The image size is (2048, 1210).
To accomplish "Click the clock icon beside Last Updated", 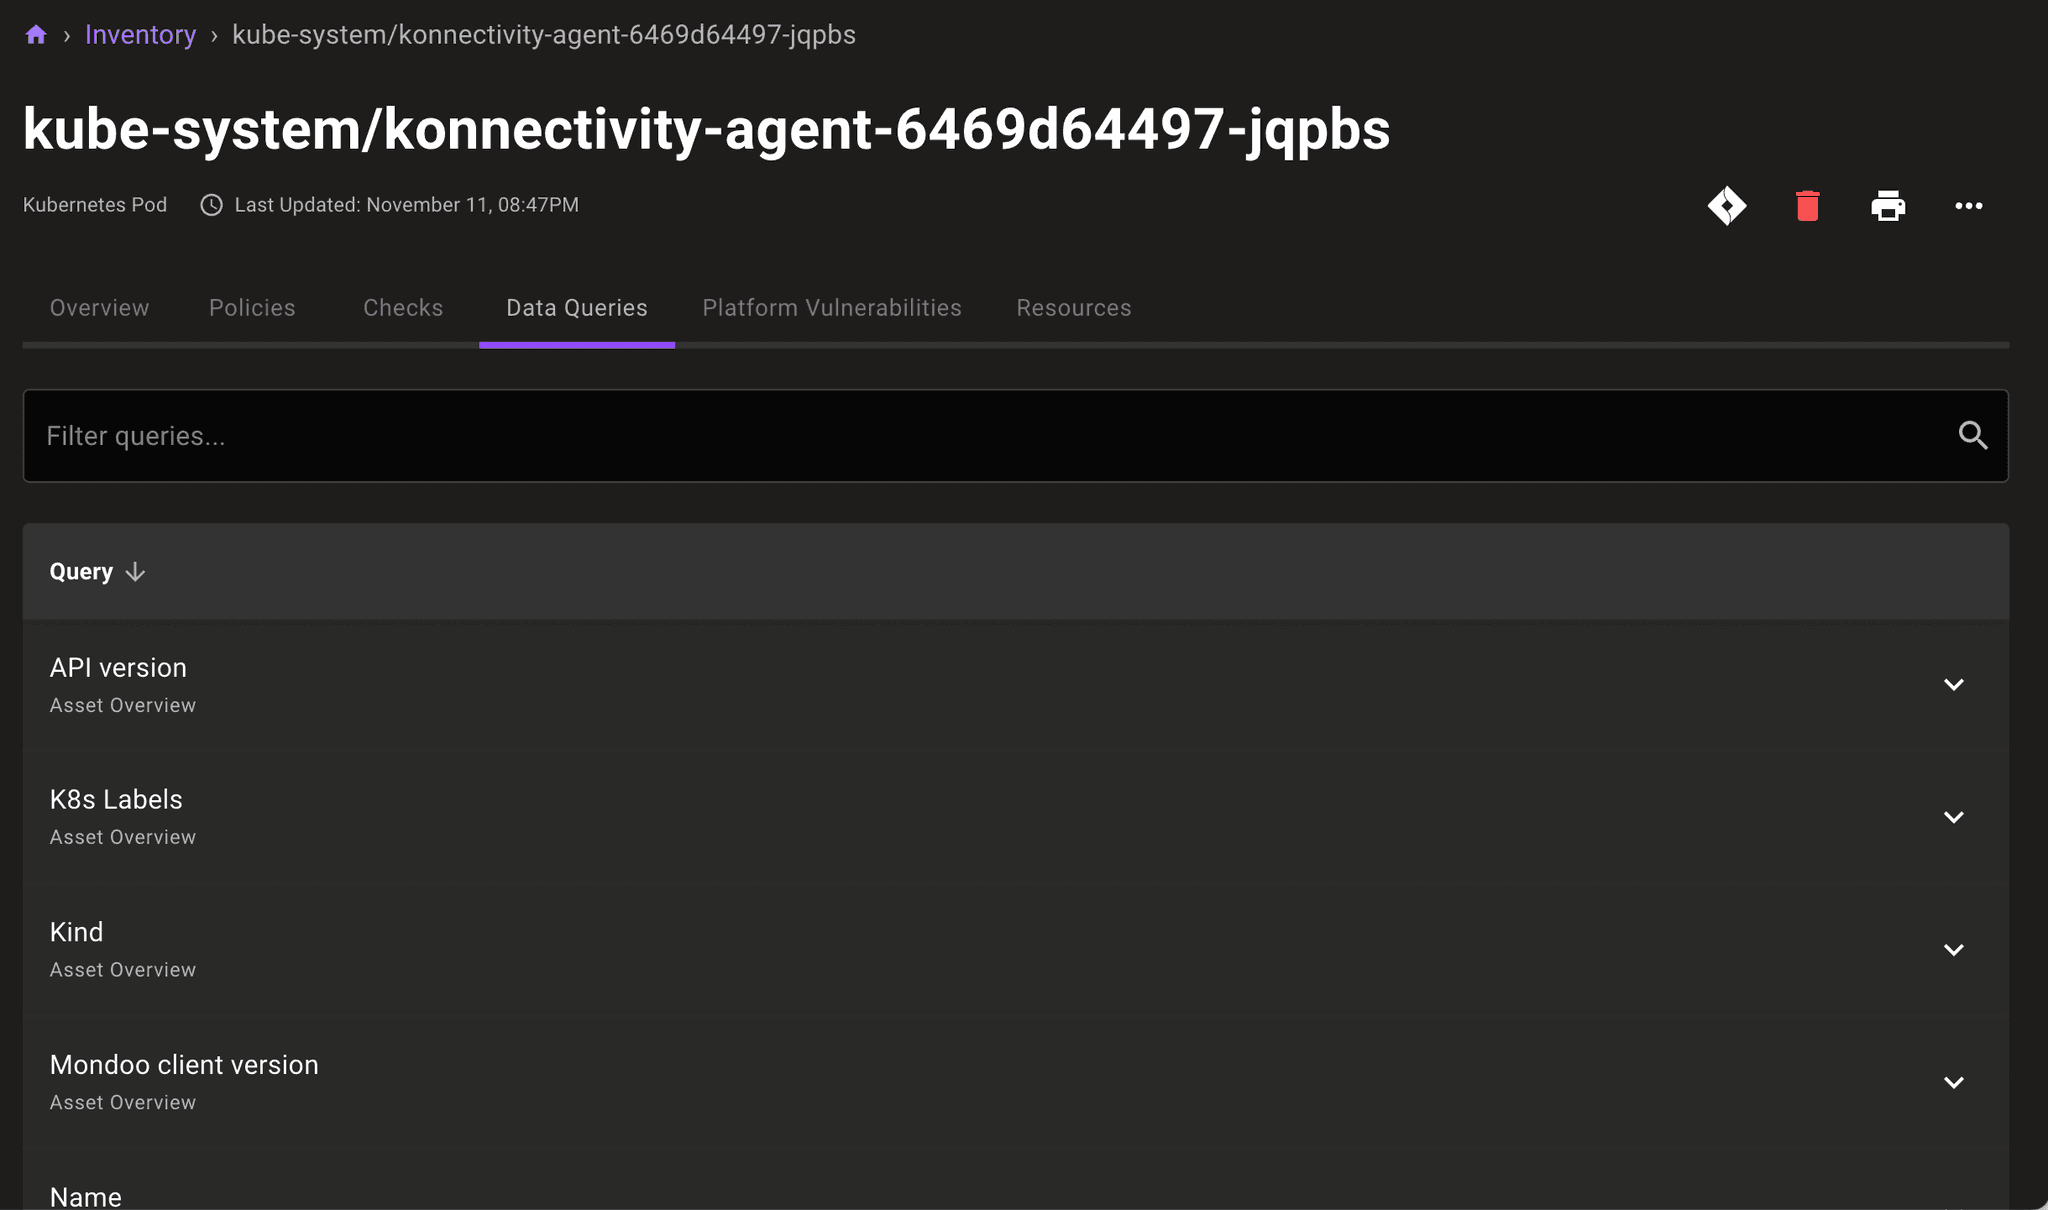I will (x=210, y=204).
